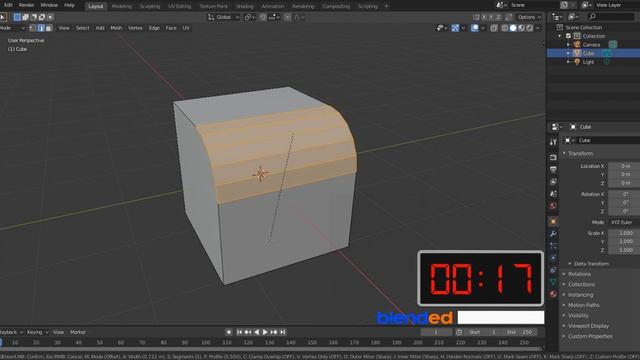
Task: Open the Options dropdown
Action: (x=529, y=17)
